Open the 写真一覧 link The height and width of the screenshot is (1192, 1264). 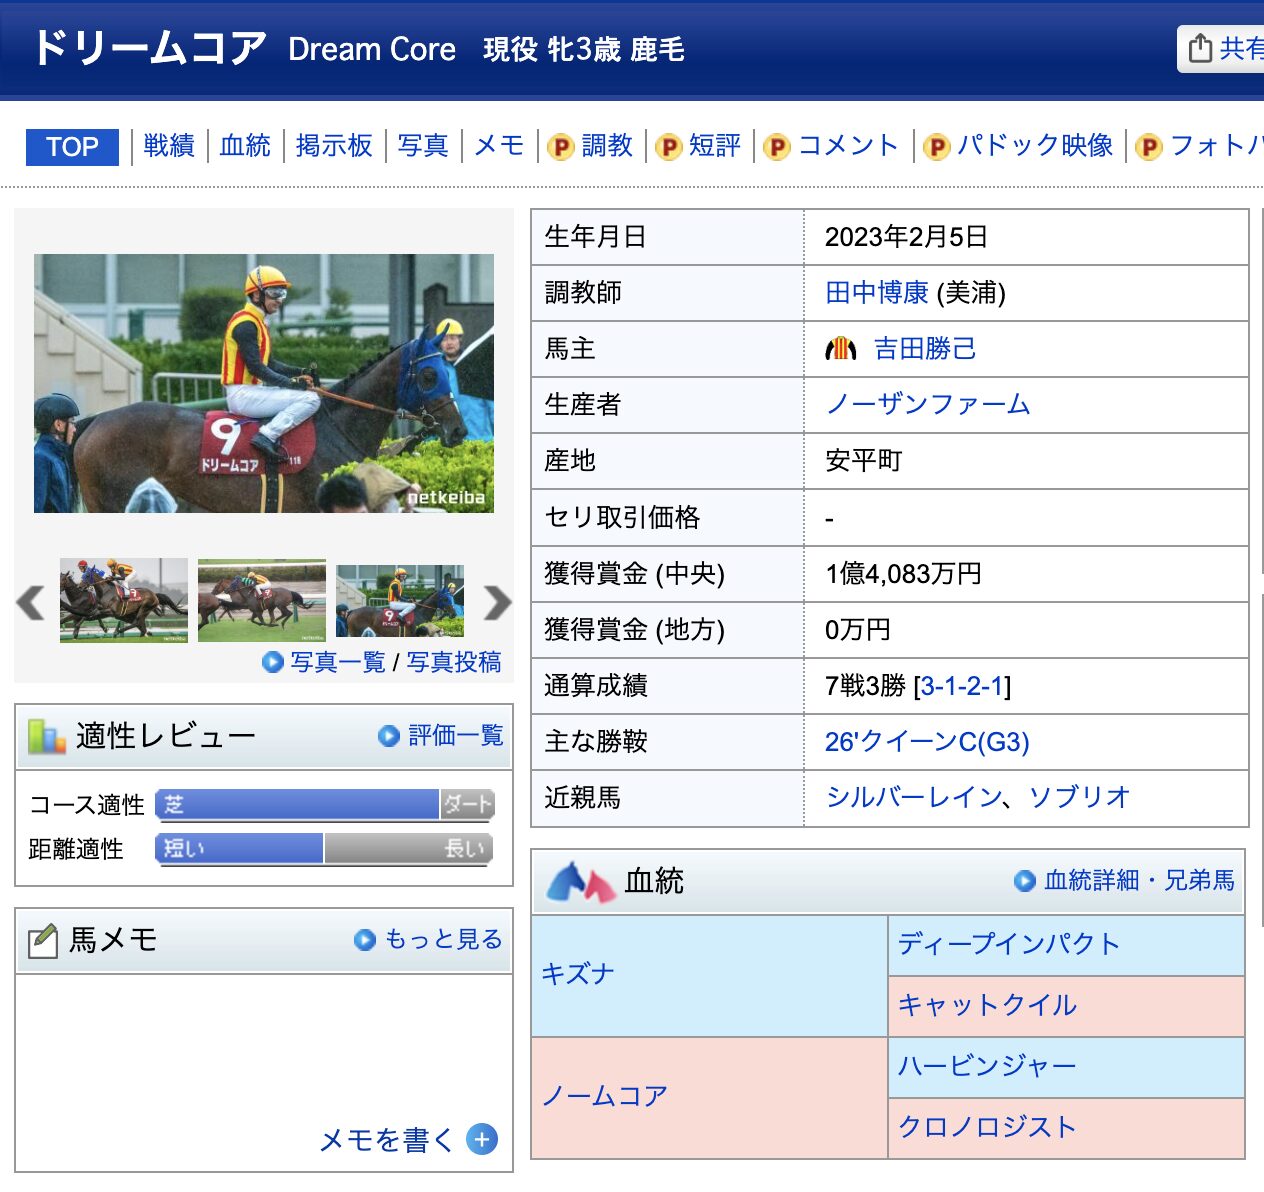coord(337,662)
